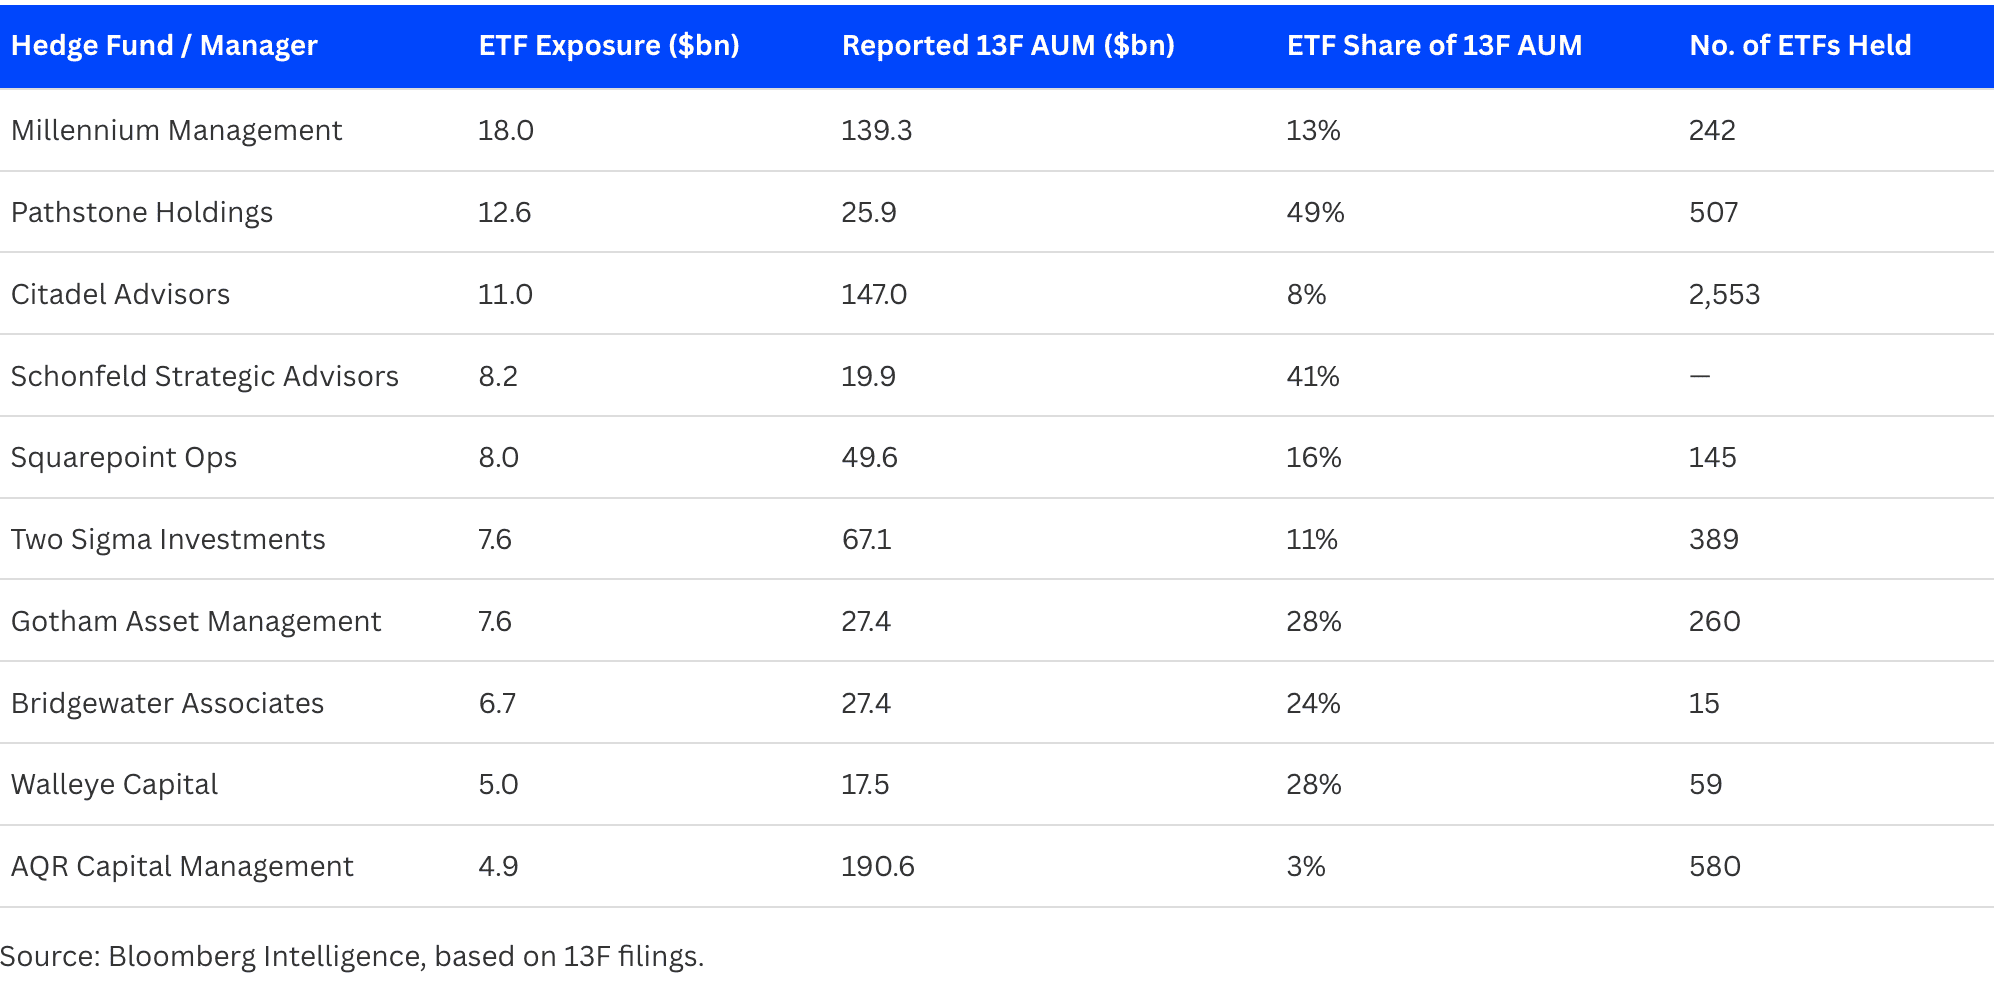
Task: Click the "ETF Exposure ($bn)" column header
Action: tap(609, 46)
